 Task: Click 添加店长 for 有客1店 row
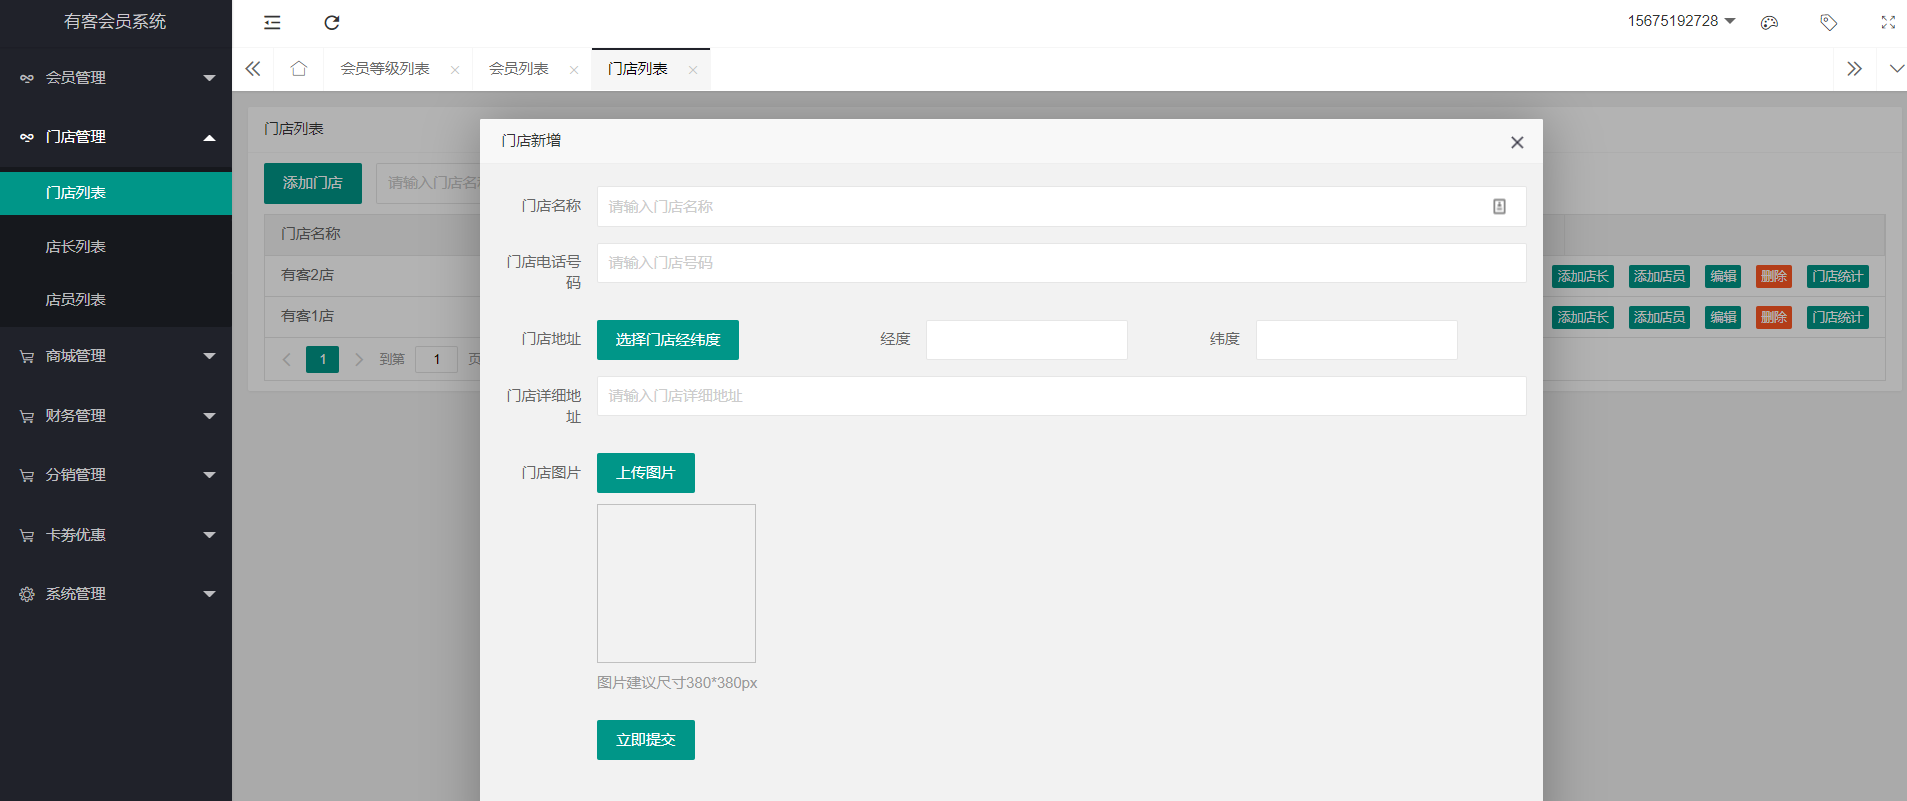(1583, 318)
